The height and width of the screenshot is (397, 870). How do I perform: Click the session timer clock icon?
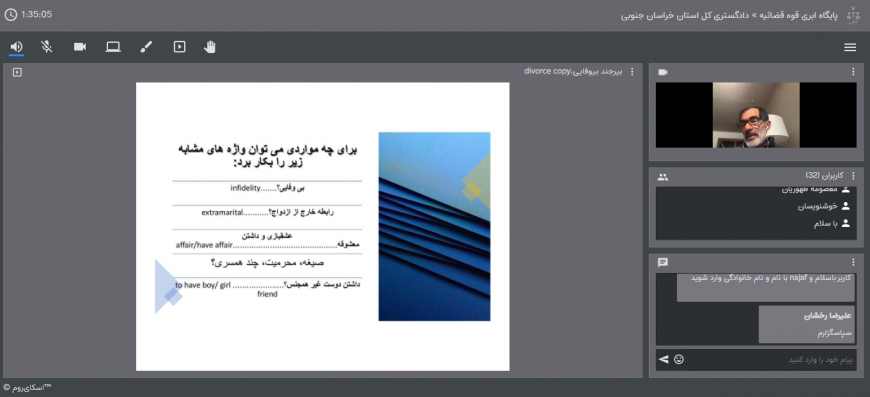coord(10,14)
